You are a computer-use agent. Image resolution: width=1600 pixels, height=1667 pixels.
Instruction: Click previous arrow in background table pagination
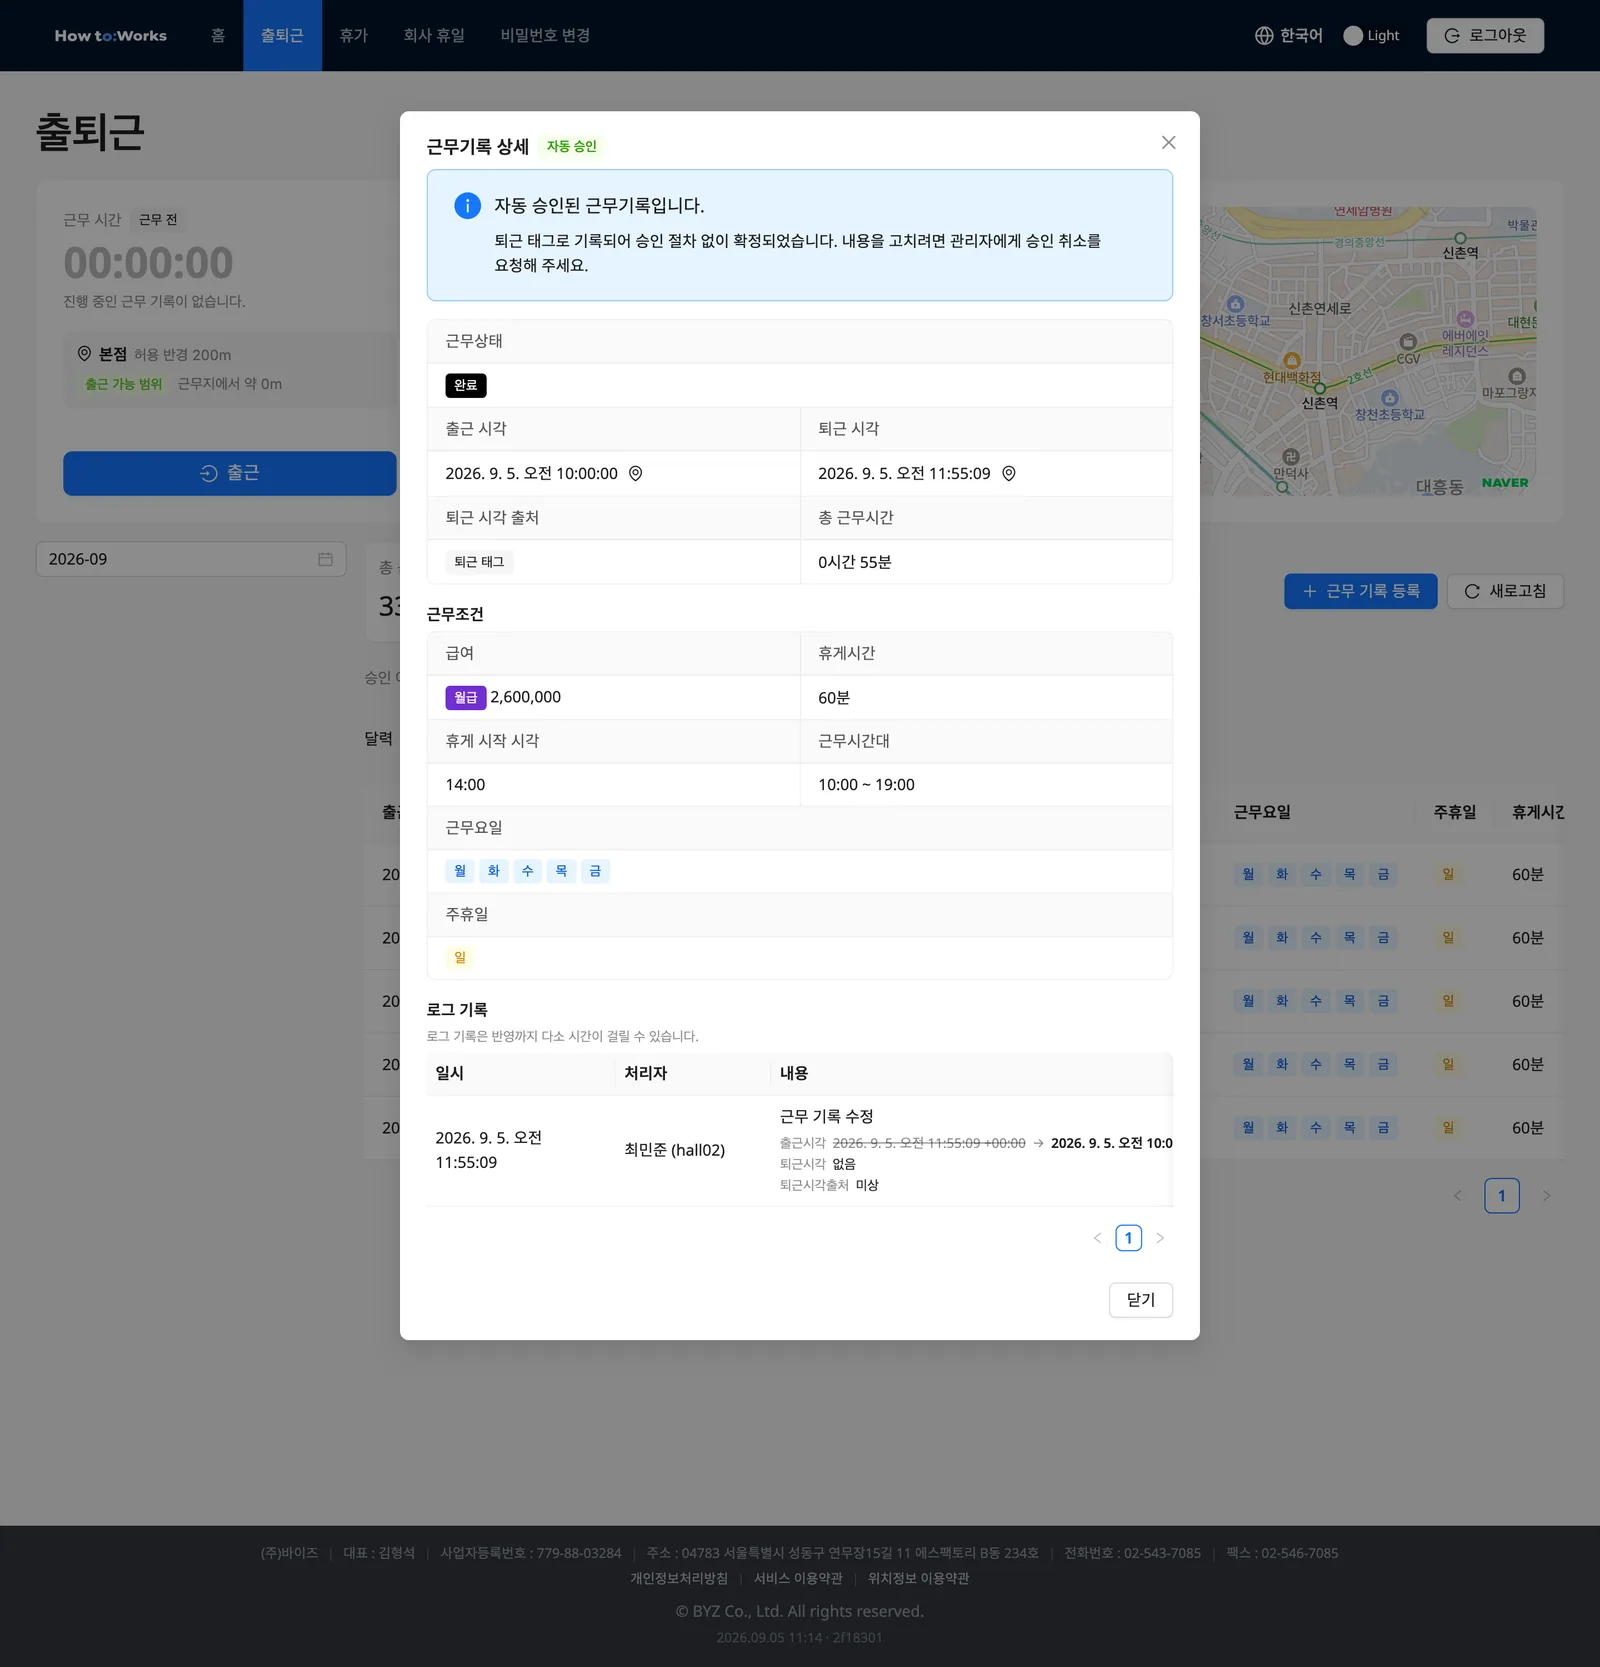point(1457,1196)
